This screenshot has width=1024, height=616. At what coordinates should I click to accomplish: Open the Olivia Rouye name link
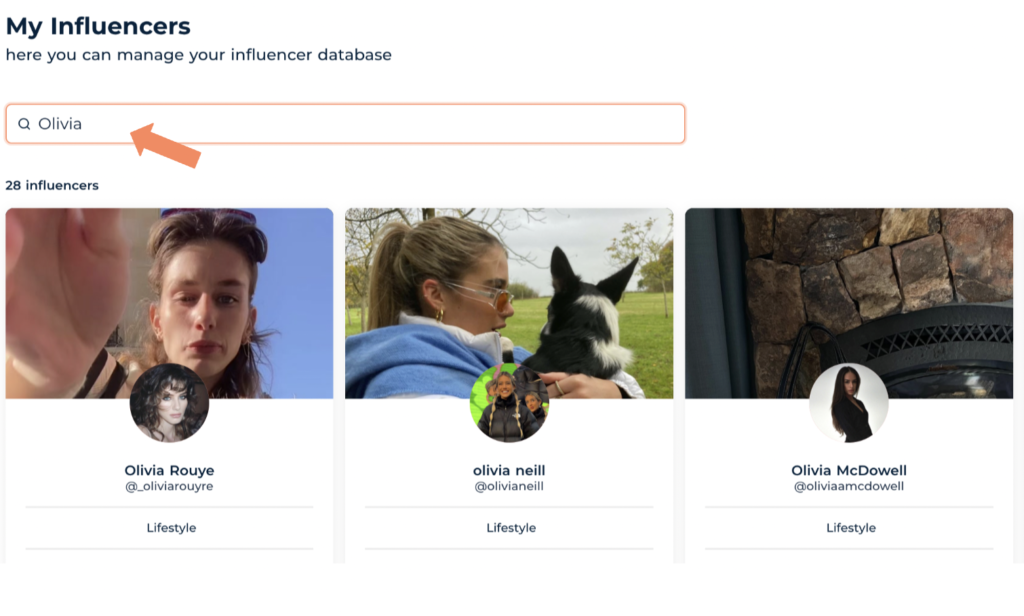point(169,470)
